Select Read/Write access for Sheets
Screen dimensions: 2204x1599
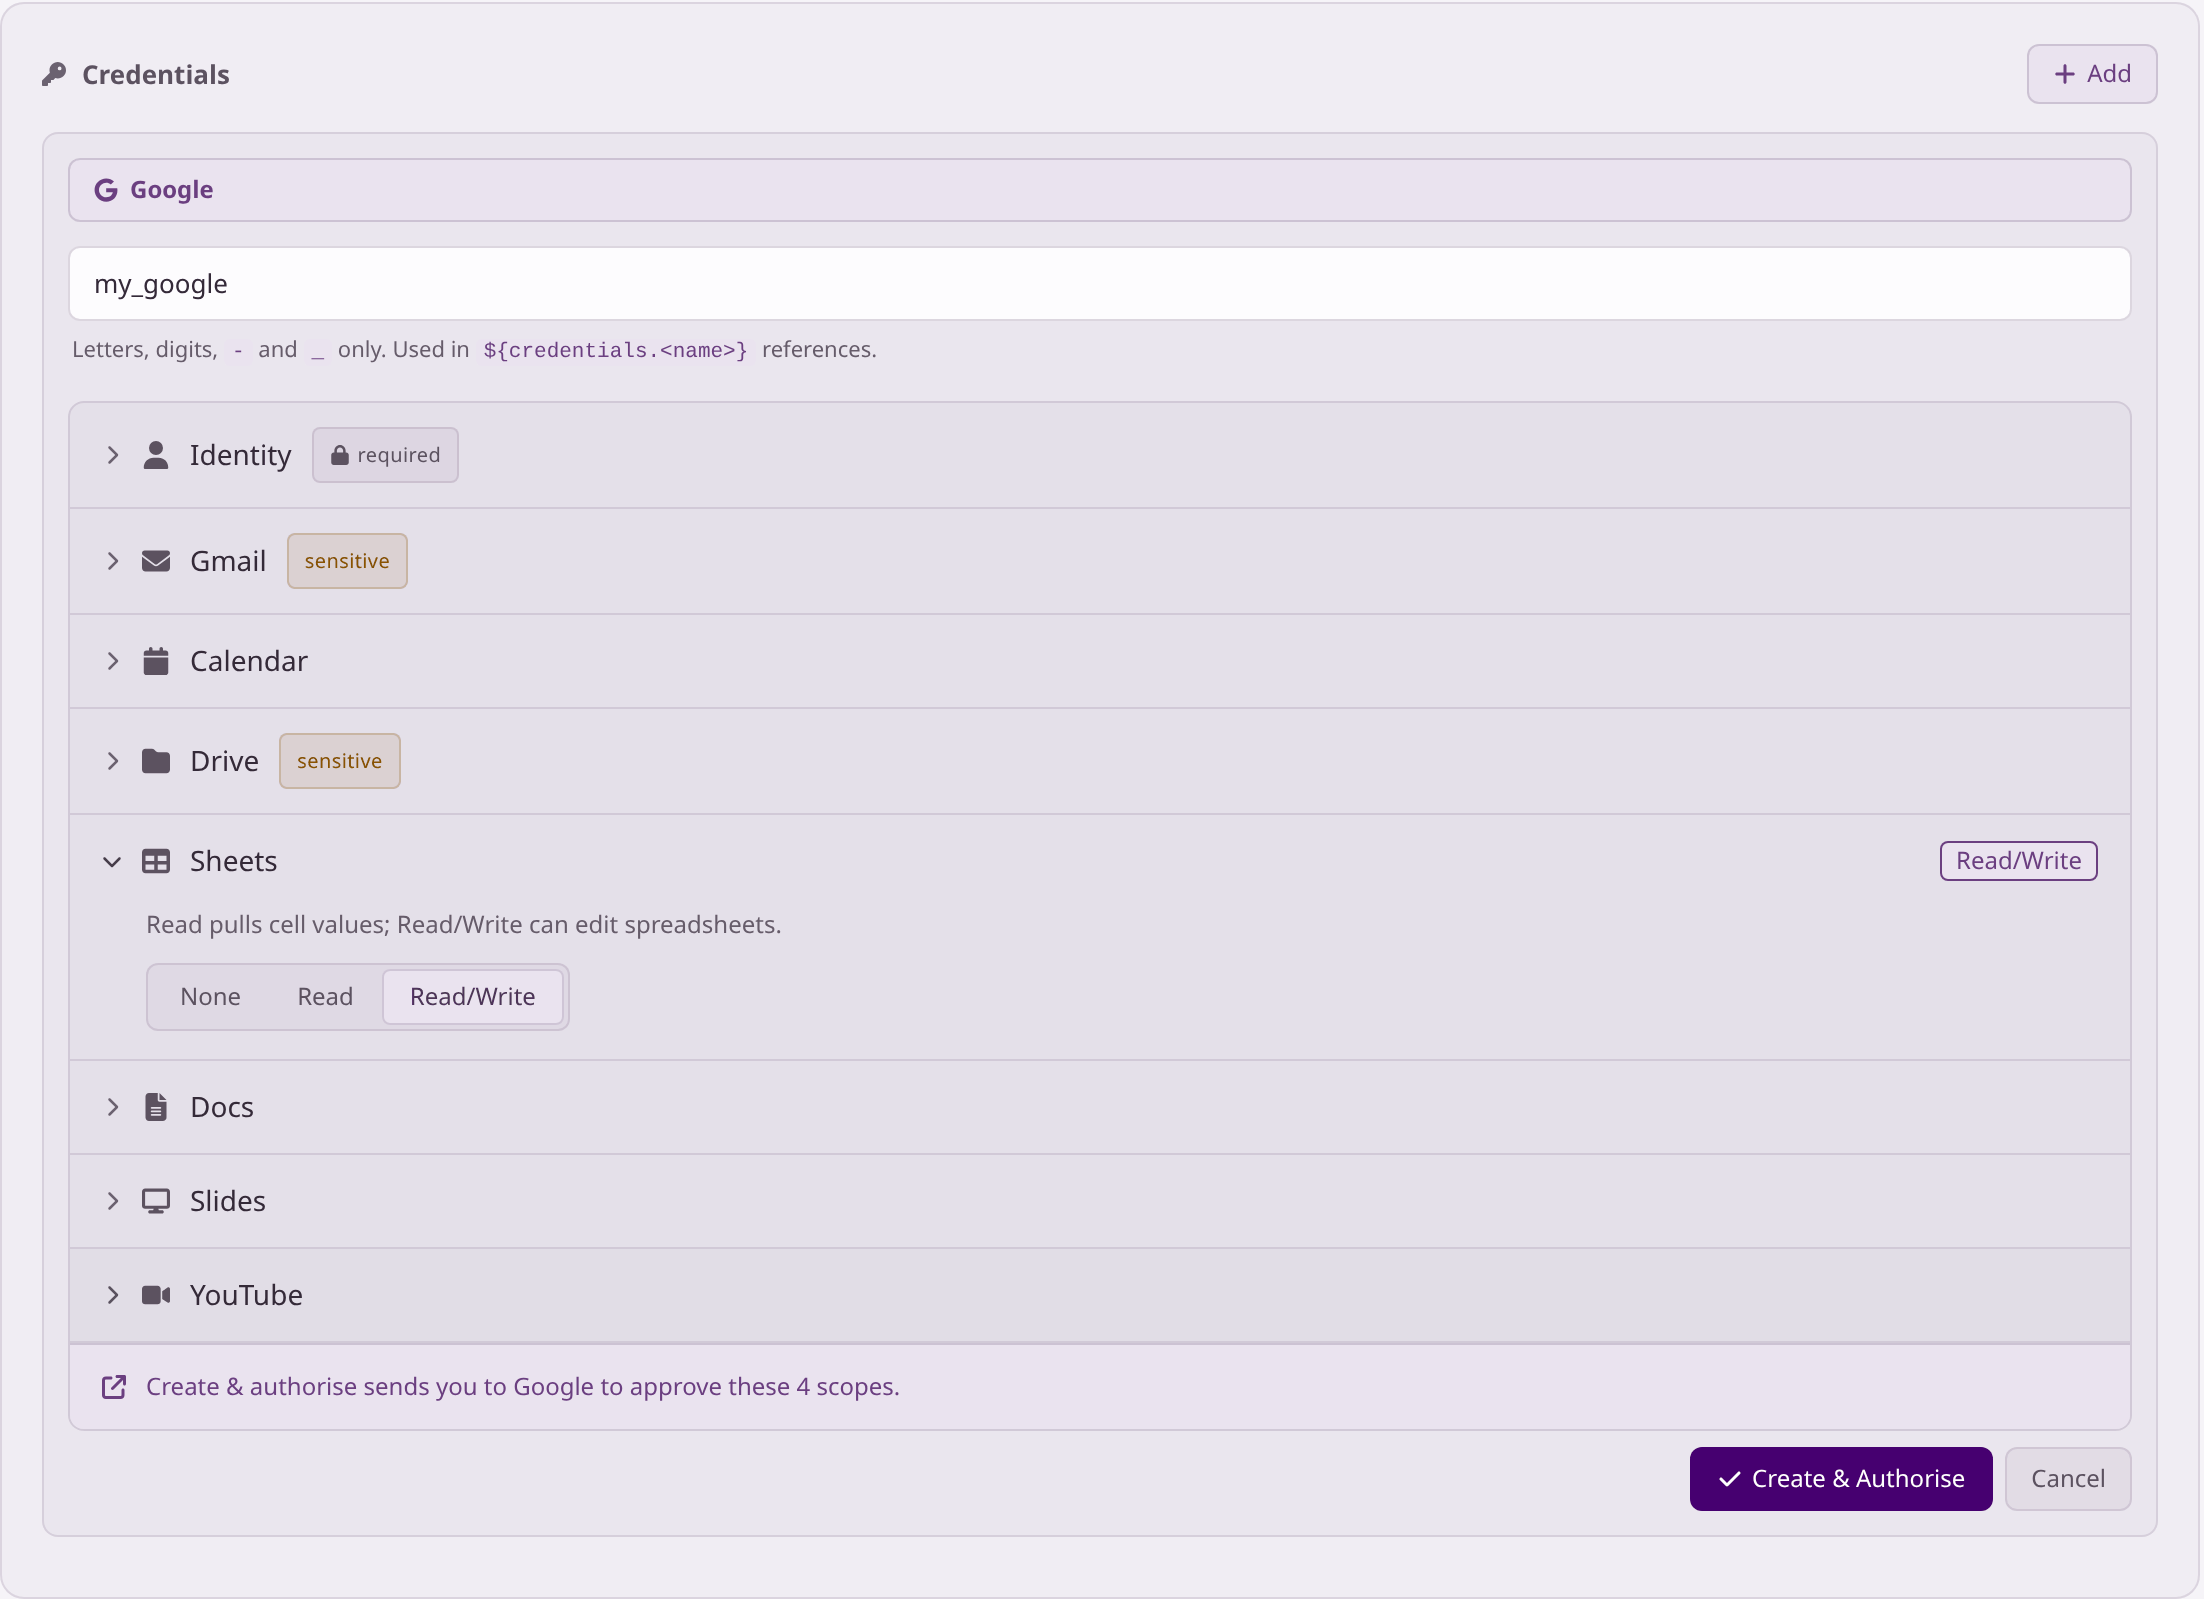[473, 997]
